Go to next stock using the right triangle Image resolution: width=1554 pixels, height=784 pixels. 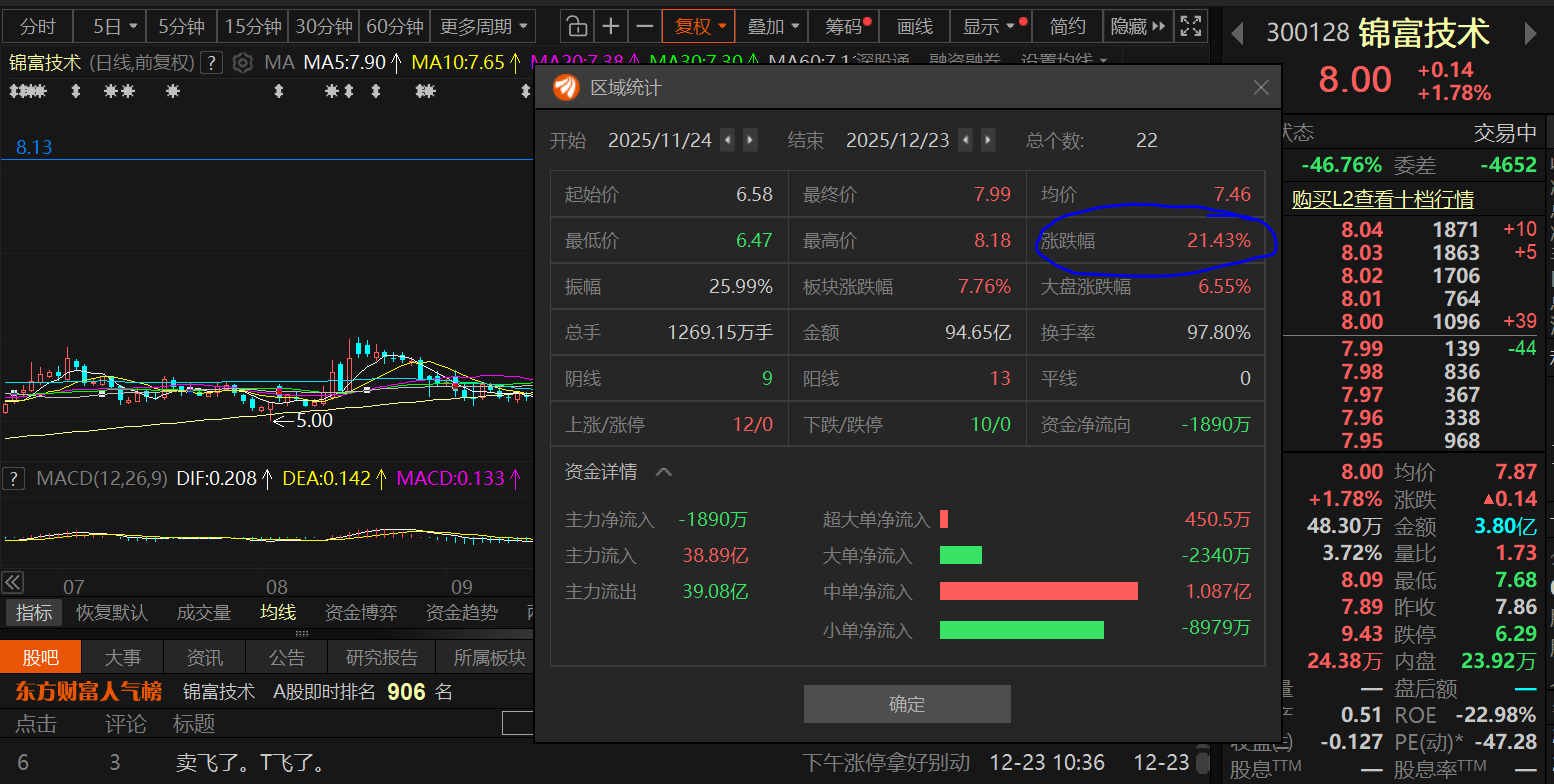(x=1530, y=34)
